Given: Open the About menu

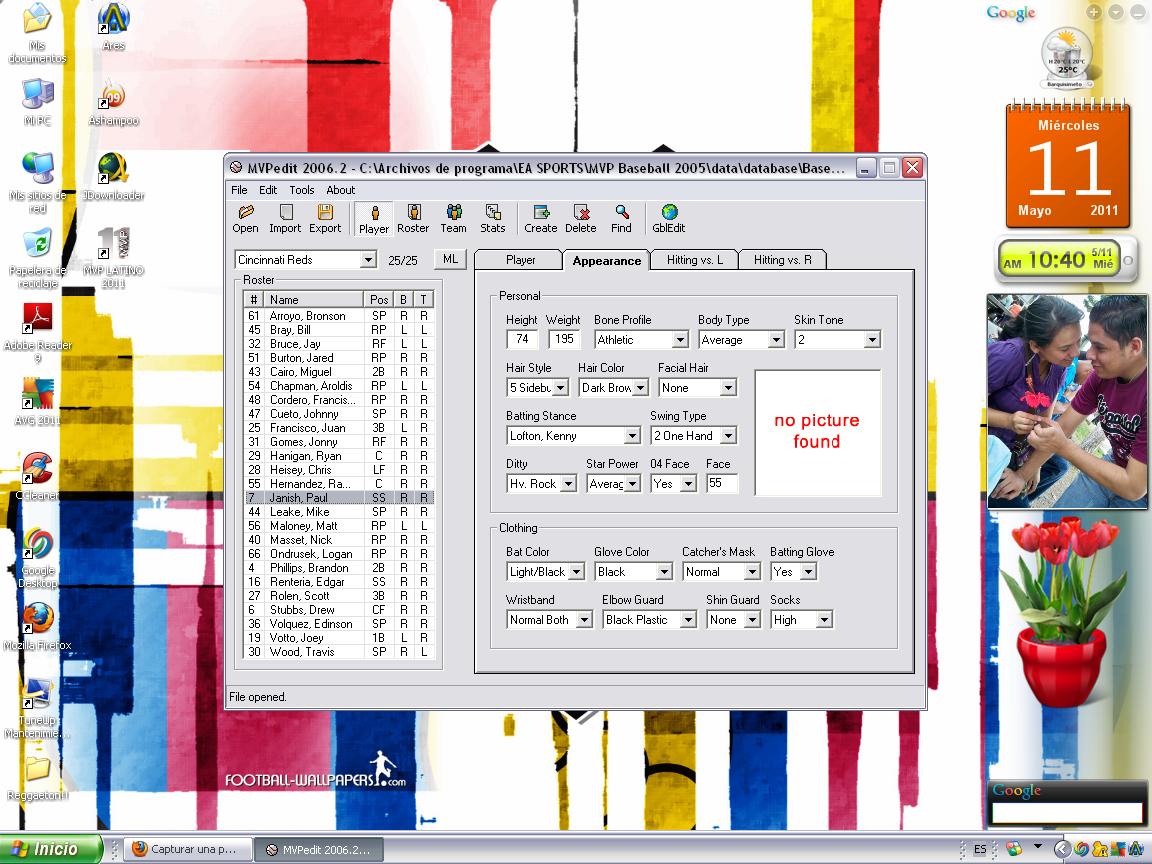Looking at the screenshot, I should (340, 190).
